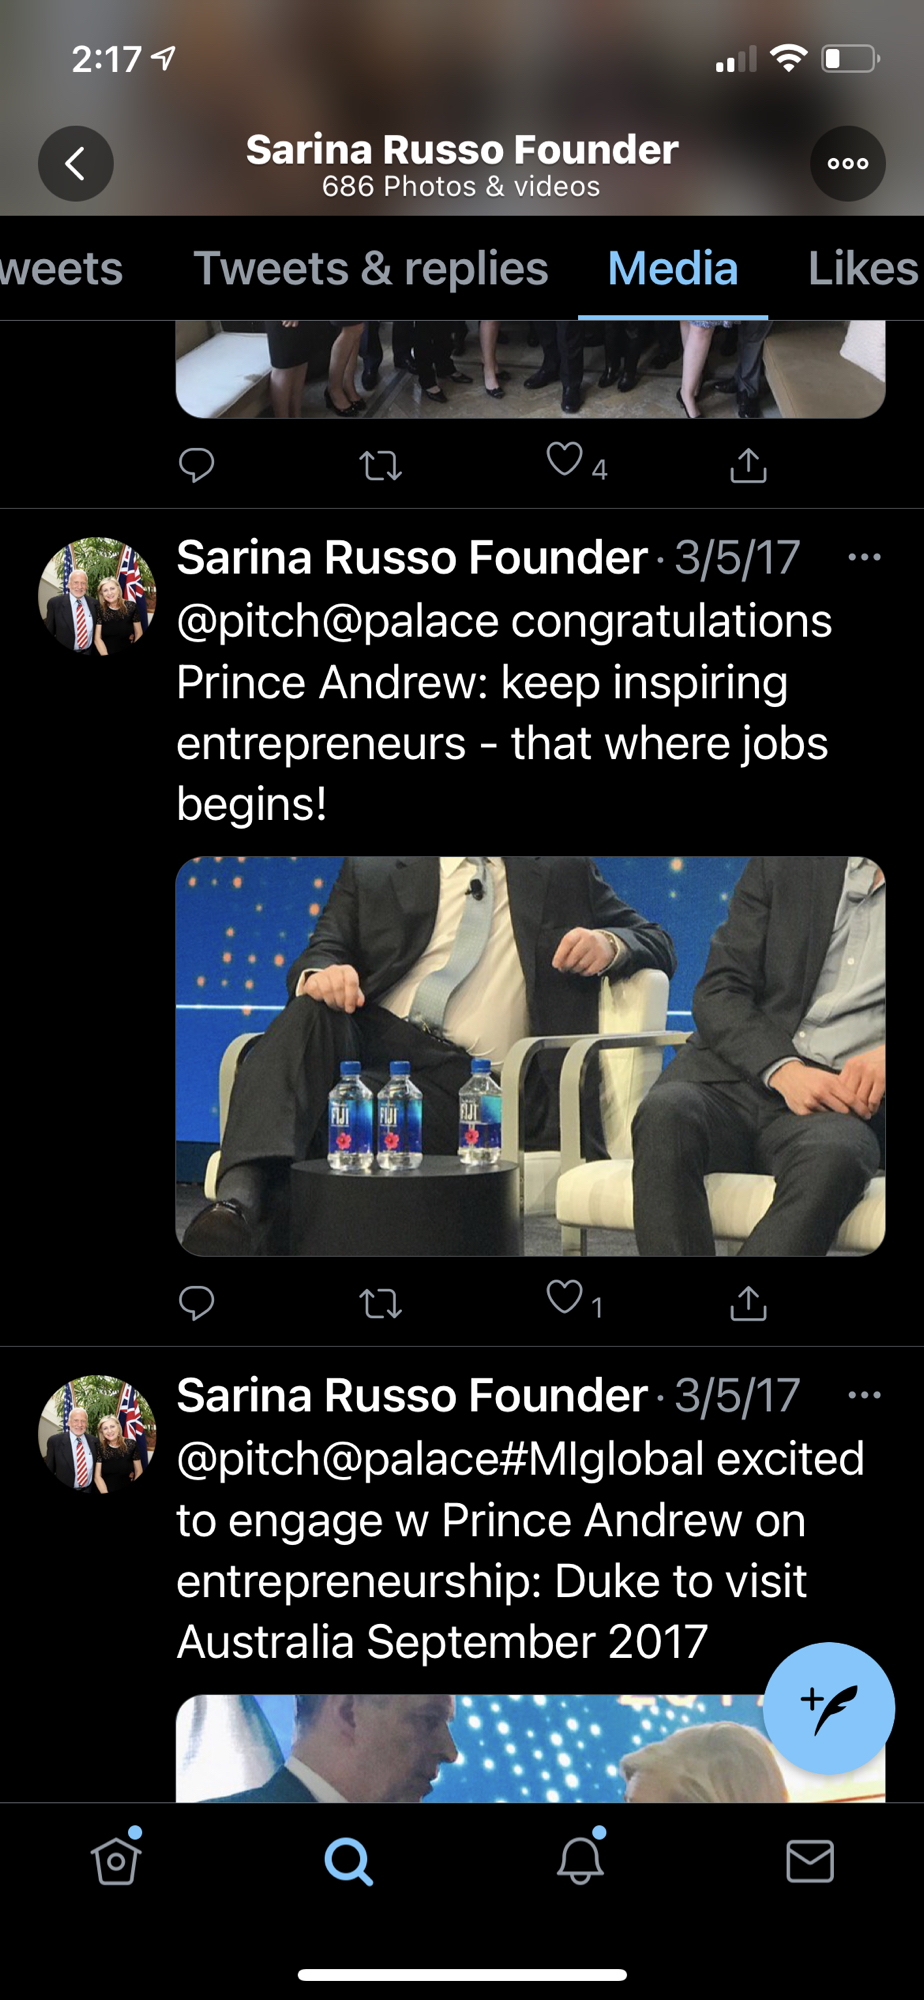Open Messages envelope in bottom bar
Image resolution: width=924 pixels, height=2000 pixels.
(810, 1861)
